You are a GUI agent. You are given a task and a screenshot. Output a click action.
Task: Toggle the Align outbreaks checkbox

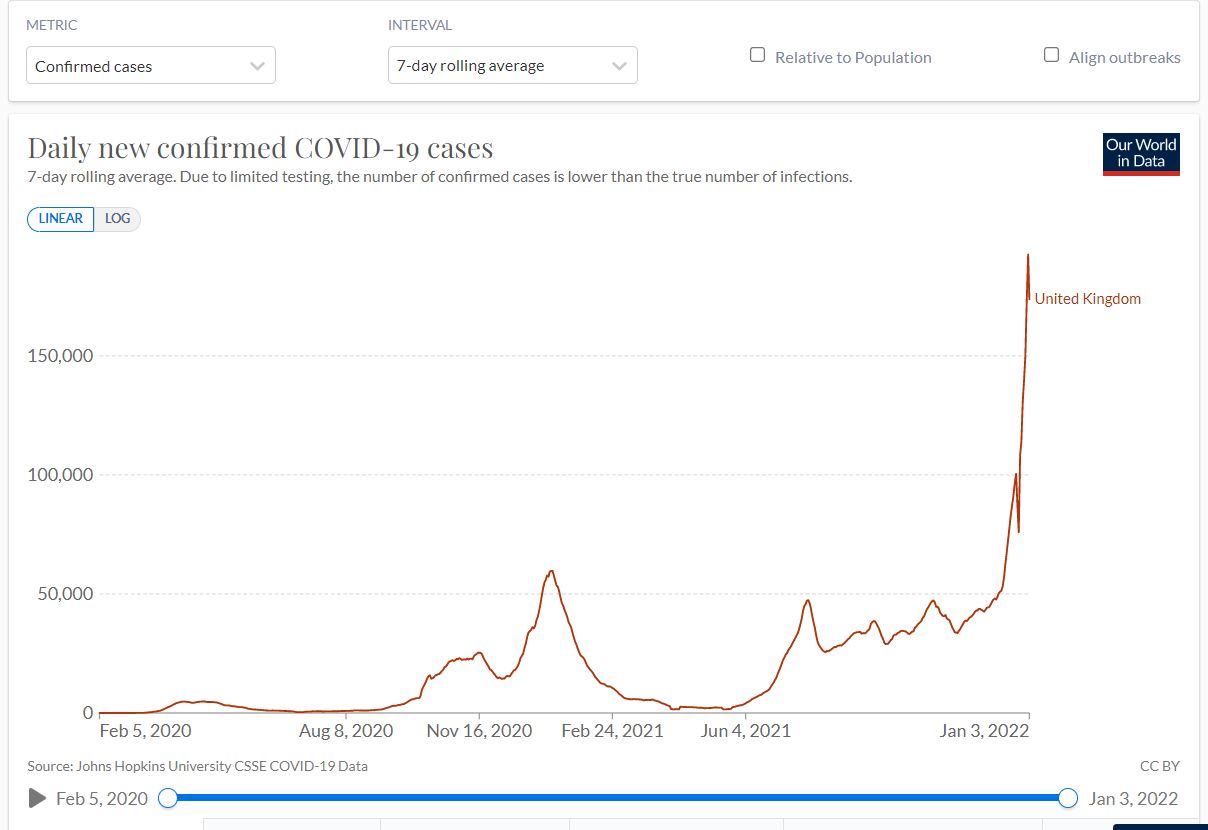1052,56
